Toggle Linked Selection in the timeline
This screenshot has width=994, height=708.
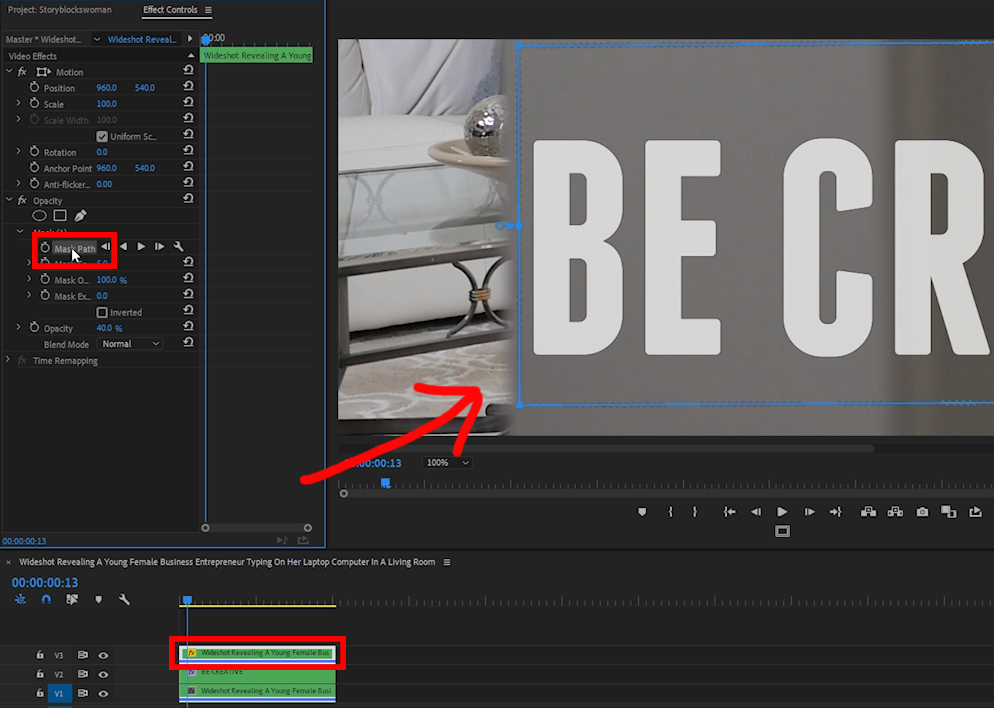tap(72, 599)
